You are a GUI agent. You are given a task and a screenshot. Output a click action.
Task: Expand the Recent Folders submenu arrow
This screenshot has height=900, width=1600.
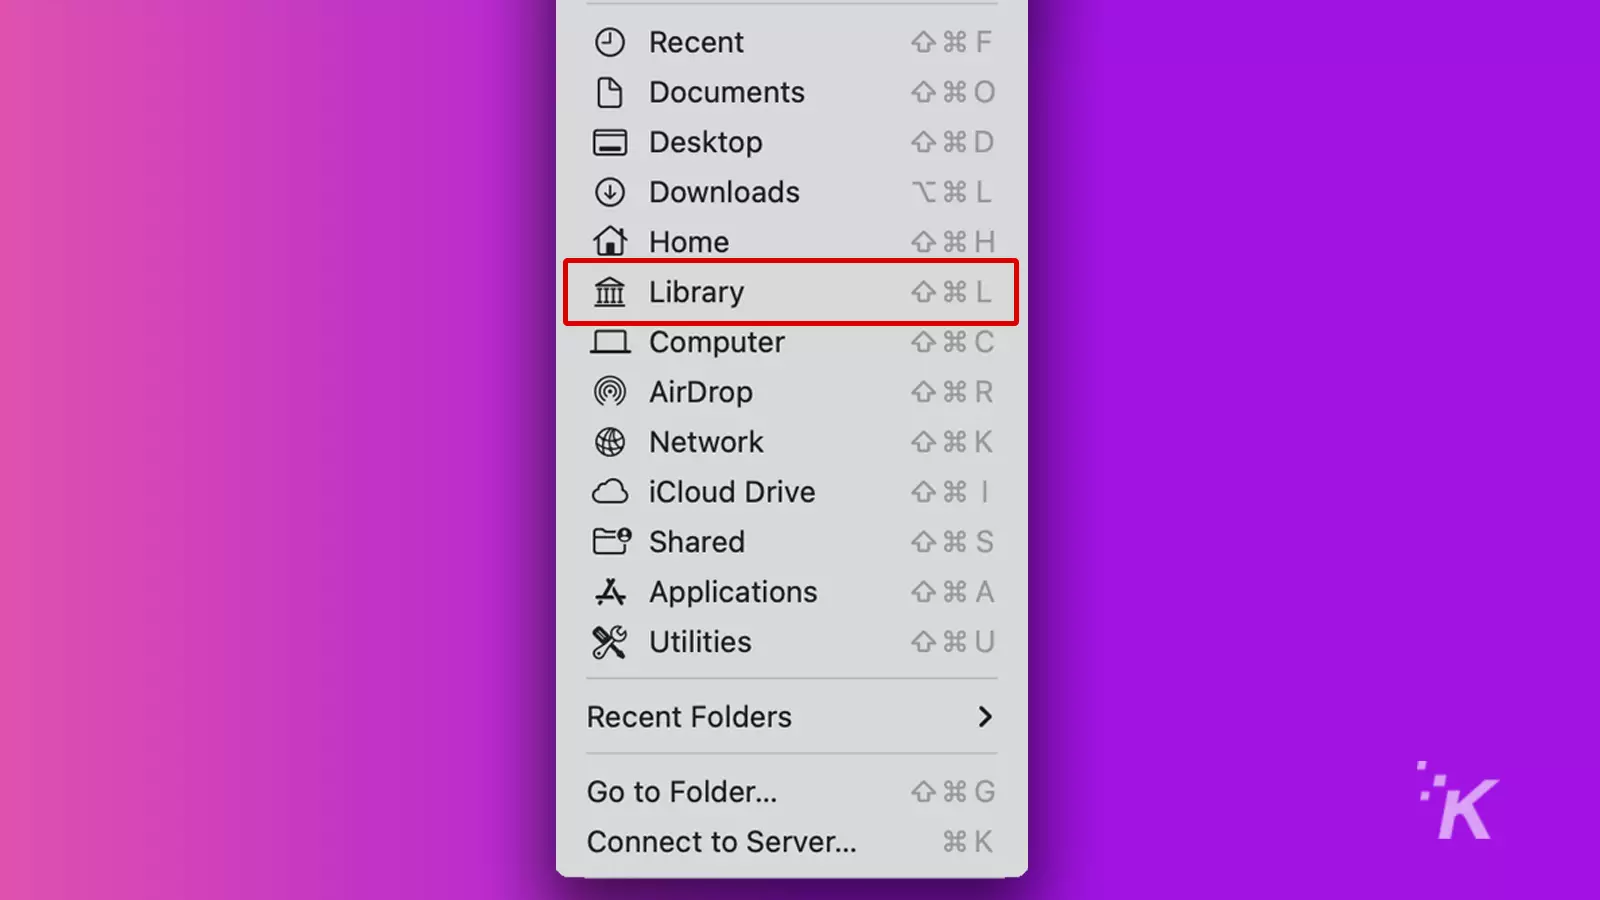pos(985,716)
